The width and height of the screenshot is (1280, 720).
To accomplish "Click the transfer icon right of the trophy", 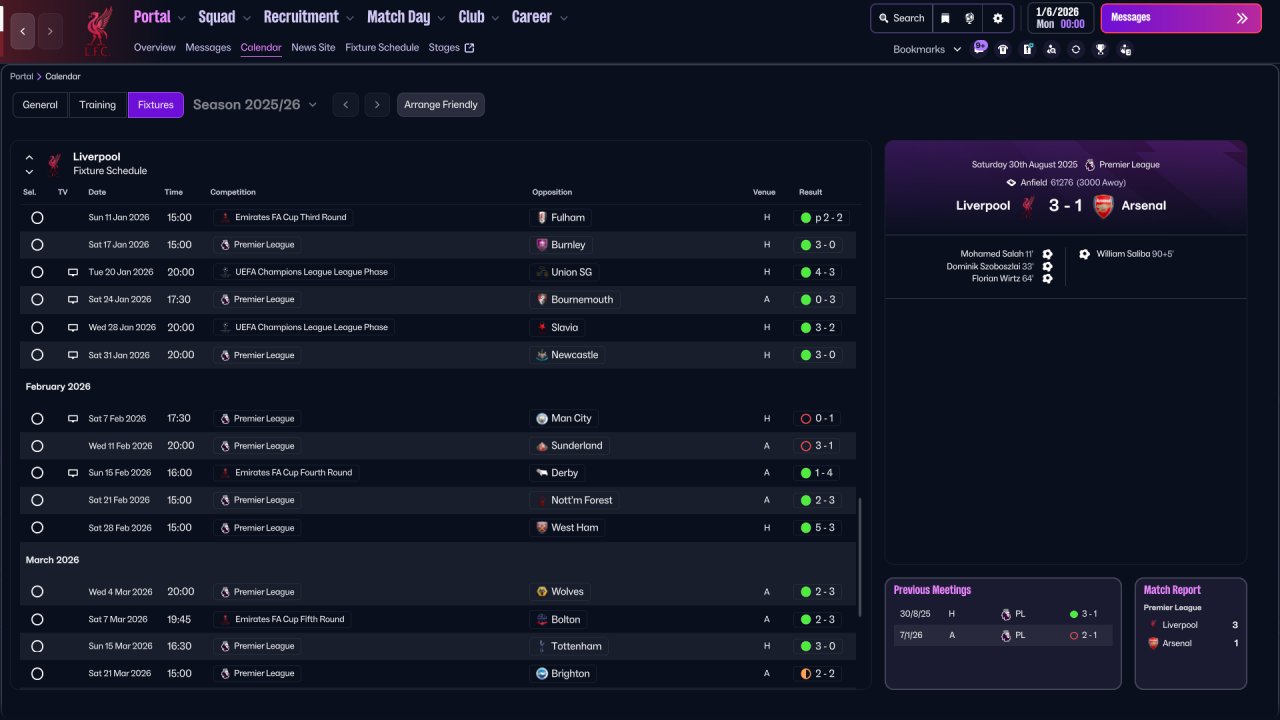I will pyautogui.click(x=1125, y=49).
